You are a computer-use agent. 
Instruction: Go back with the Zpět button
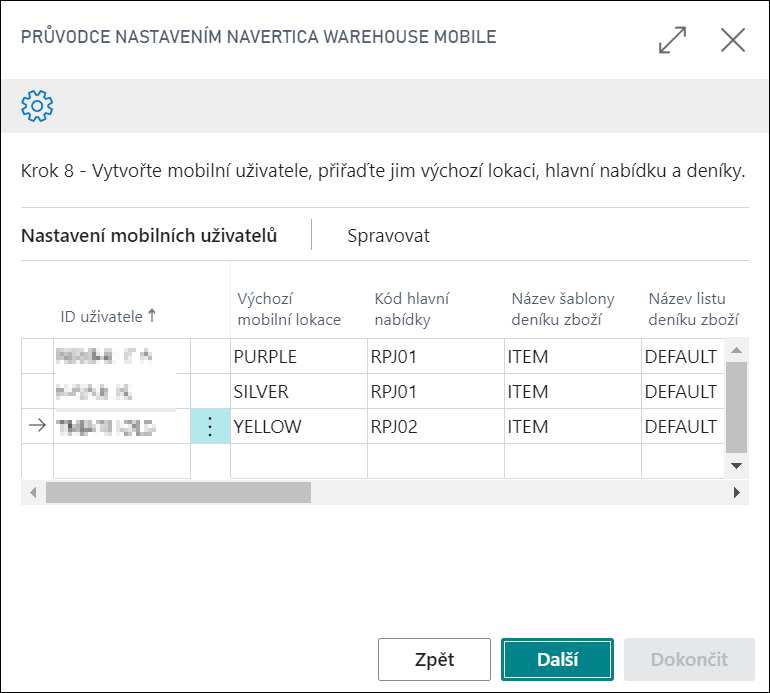434,659
